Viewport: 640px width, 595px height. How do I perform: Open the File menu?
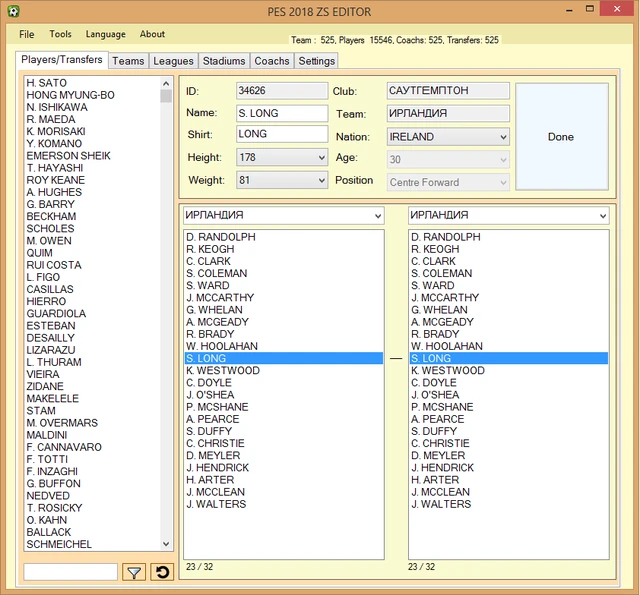[x=26, y=34]
